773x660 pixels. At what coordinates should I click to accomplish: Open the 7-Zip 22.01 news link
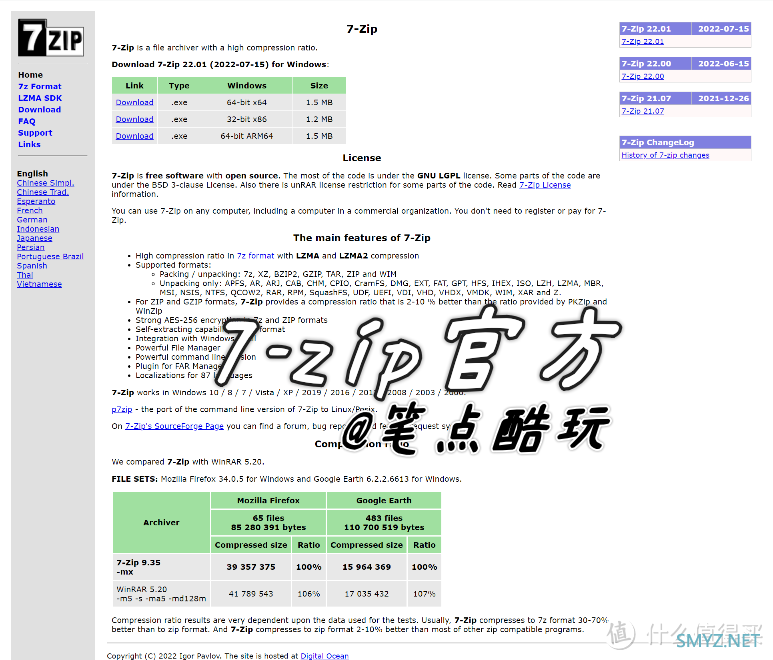click(642, 41)
